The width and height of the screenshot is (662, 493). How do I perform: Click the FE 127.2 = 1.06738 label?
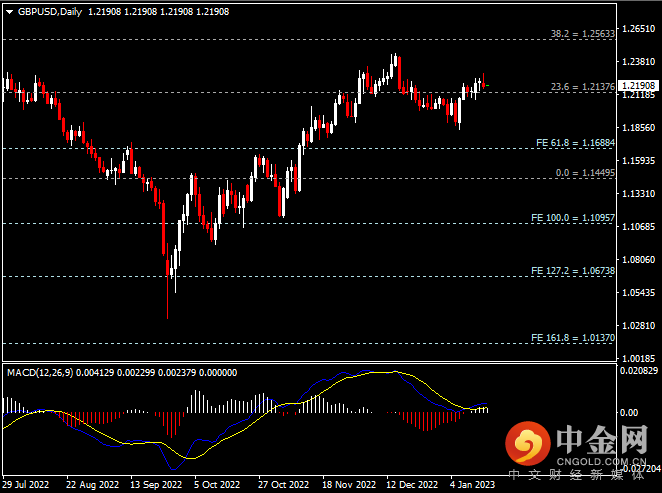click(x=573, y=270)
